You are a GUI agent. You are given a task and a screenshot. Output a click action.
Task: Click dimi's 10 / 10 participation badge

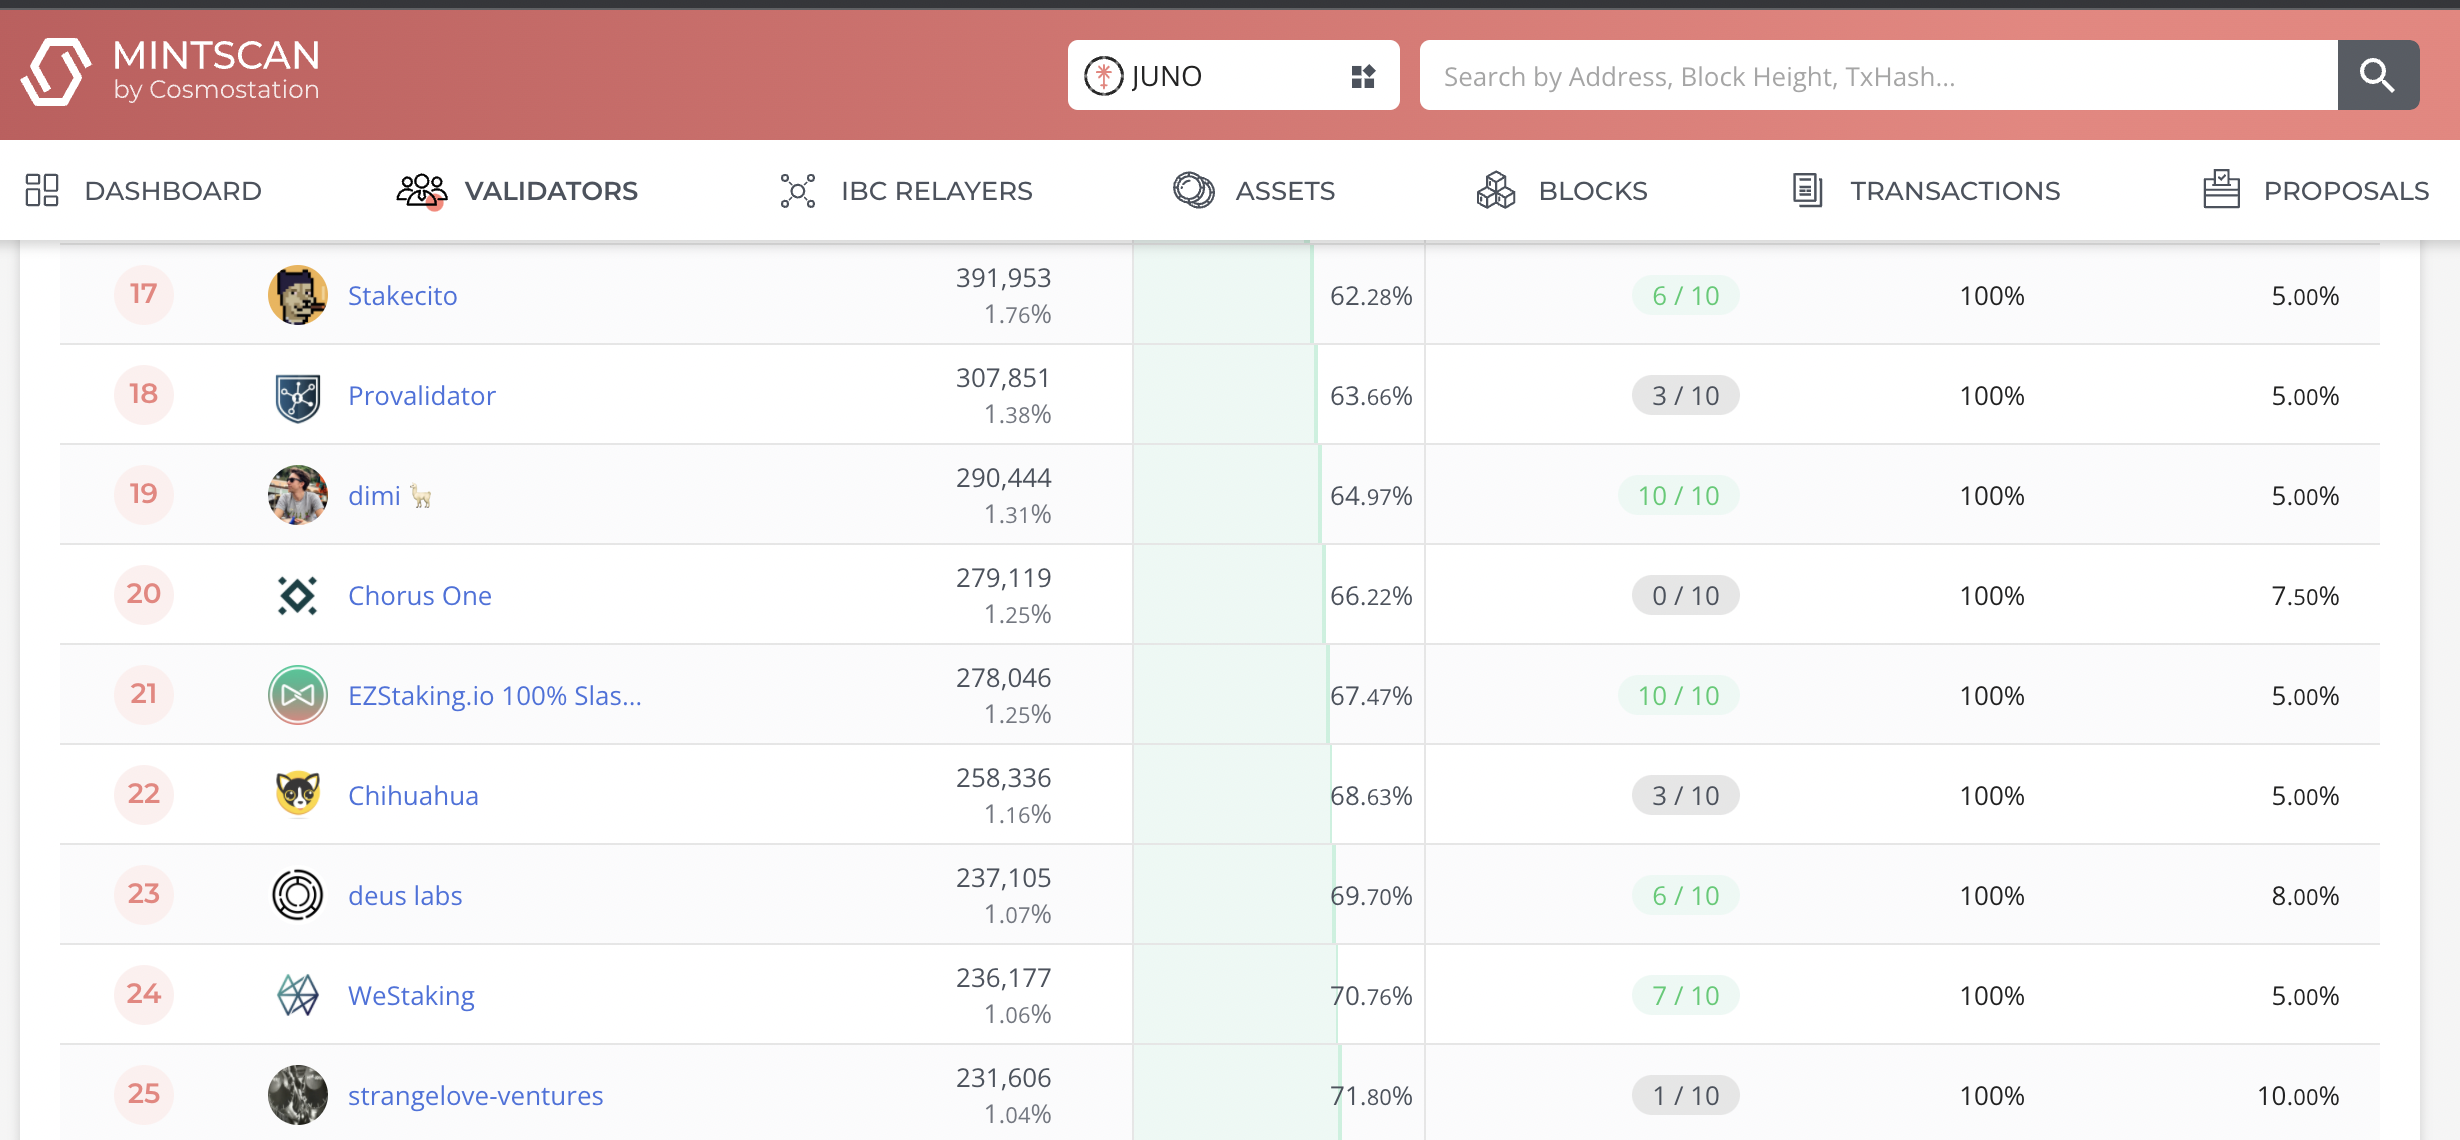[1678, 496]
